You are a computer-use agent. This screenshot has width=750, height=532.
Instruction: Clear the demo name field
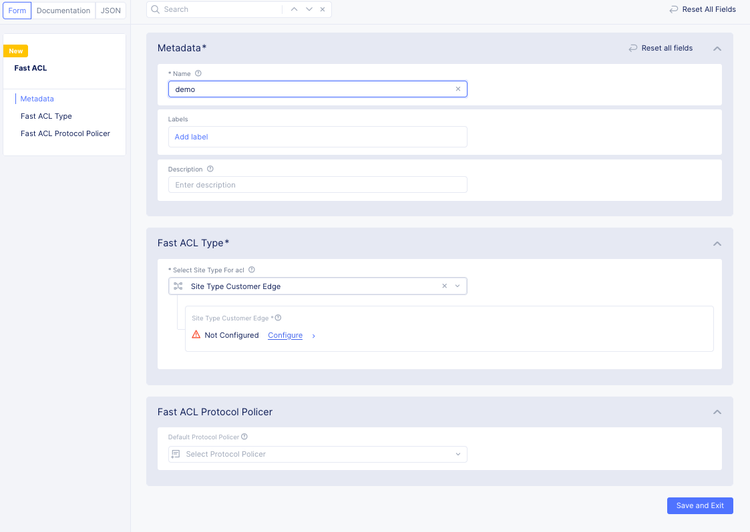(x=458, y=89)
